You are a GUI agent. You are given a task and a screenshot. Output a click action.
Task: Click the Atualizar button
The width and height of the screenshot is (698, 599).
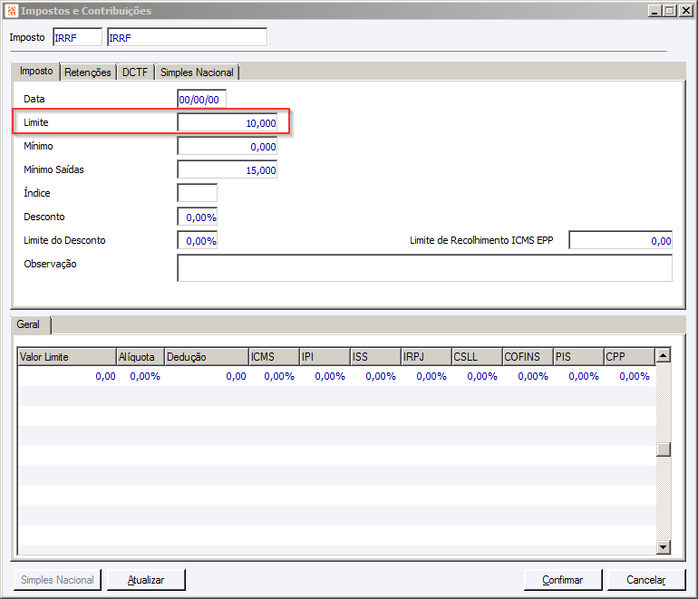(146, 580)
